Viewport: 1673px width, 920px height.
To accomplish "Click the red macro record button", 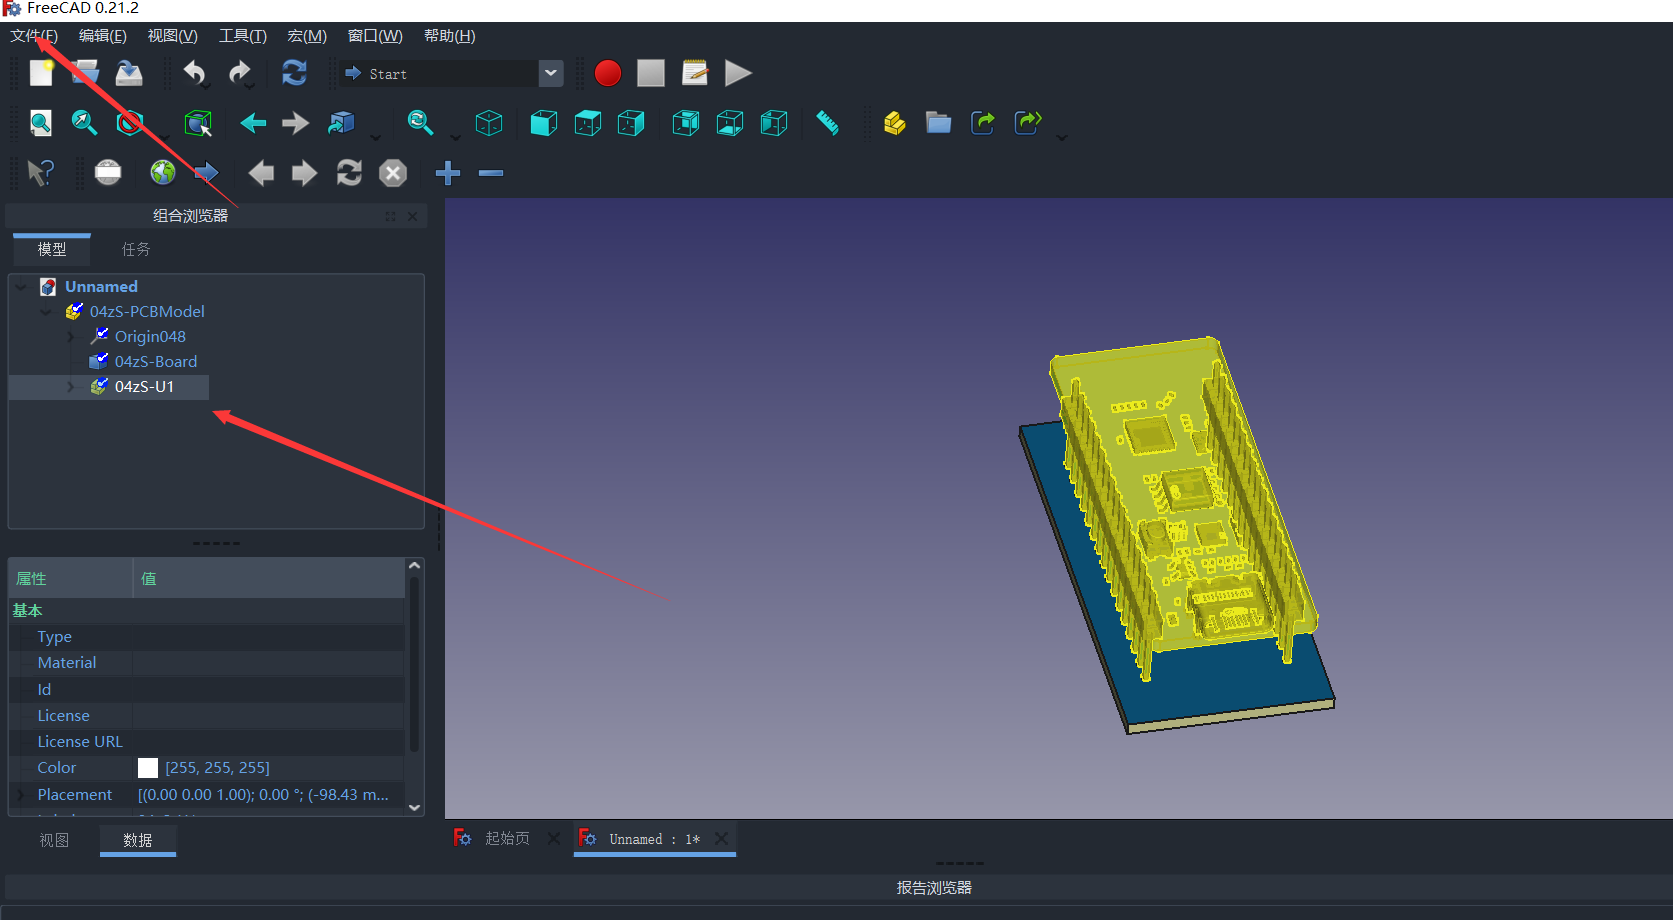I will coord(607,73).
